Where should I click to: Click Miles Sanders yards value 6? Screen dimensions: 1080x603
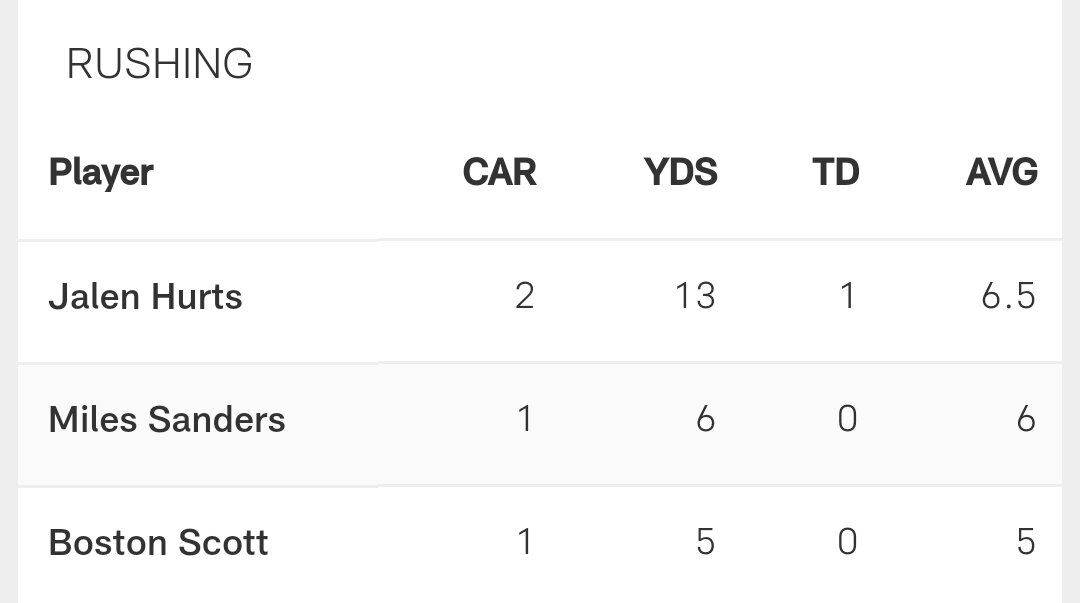(705, 419)
